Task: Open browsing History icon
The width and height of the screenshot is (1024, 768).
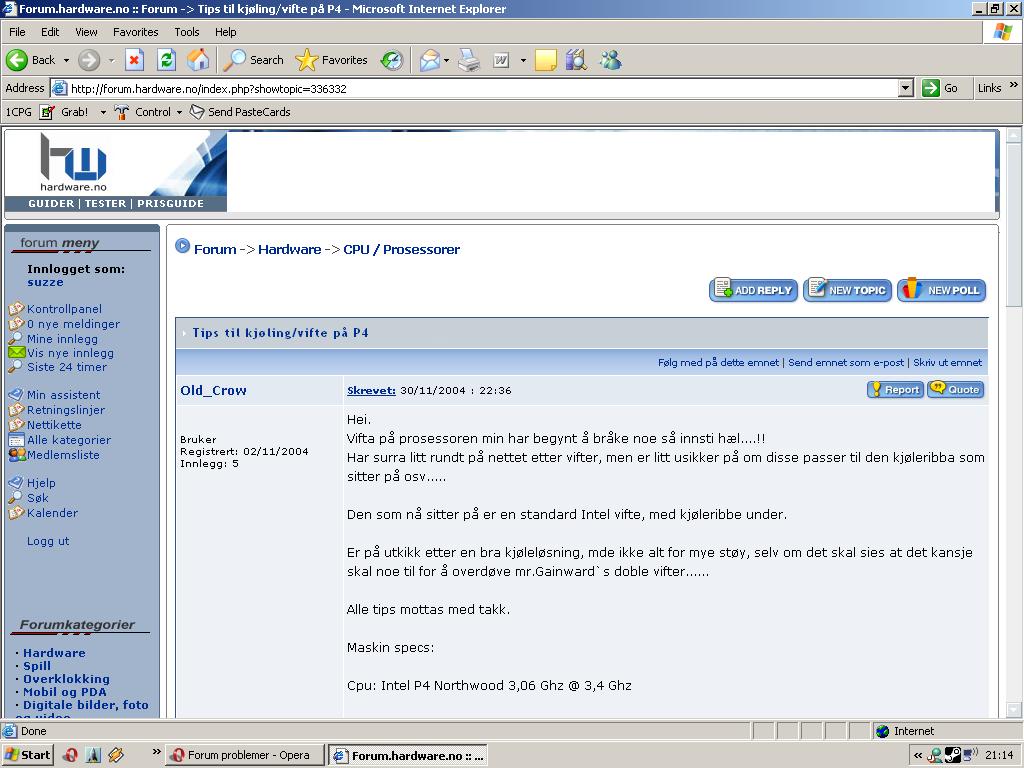Action: pos(392,60)
